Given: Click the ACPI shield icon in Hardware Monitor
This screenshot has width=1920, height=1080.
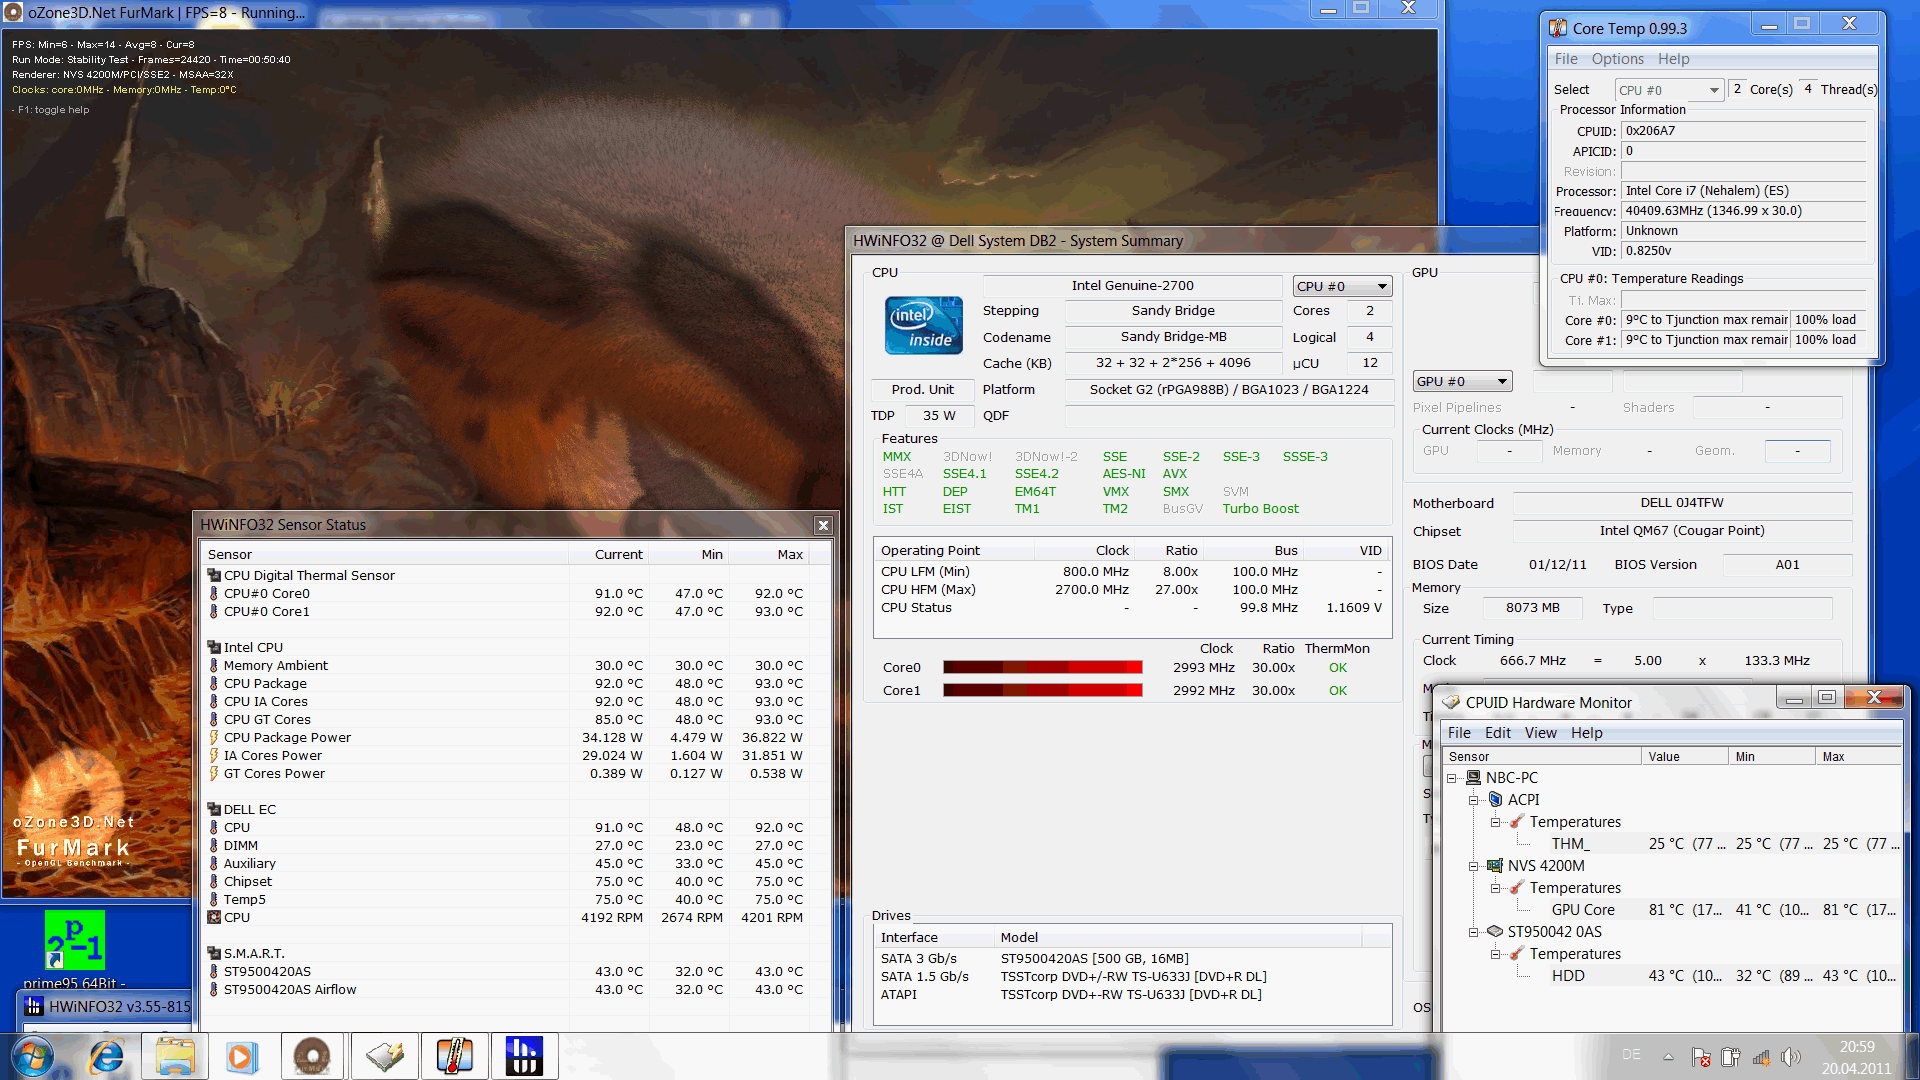Looking at the screenshot, I should click(x=1495, y=800).
